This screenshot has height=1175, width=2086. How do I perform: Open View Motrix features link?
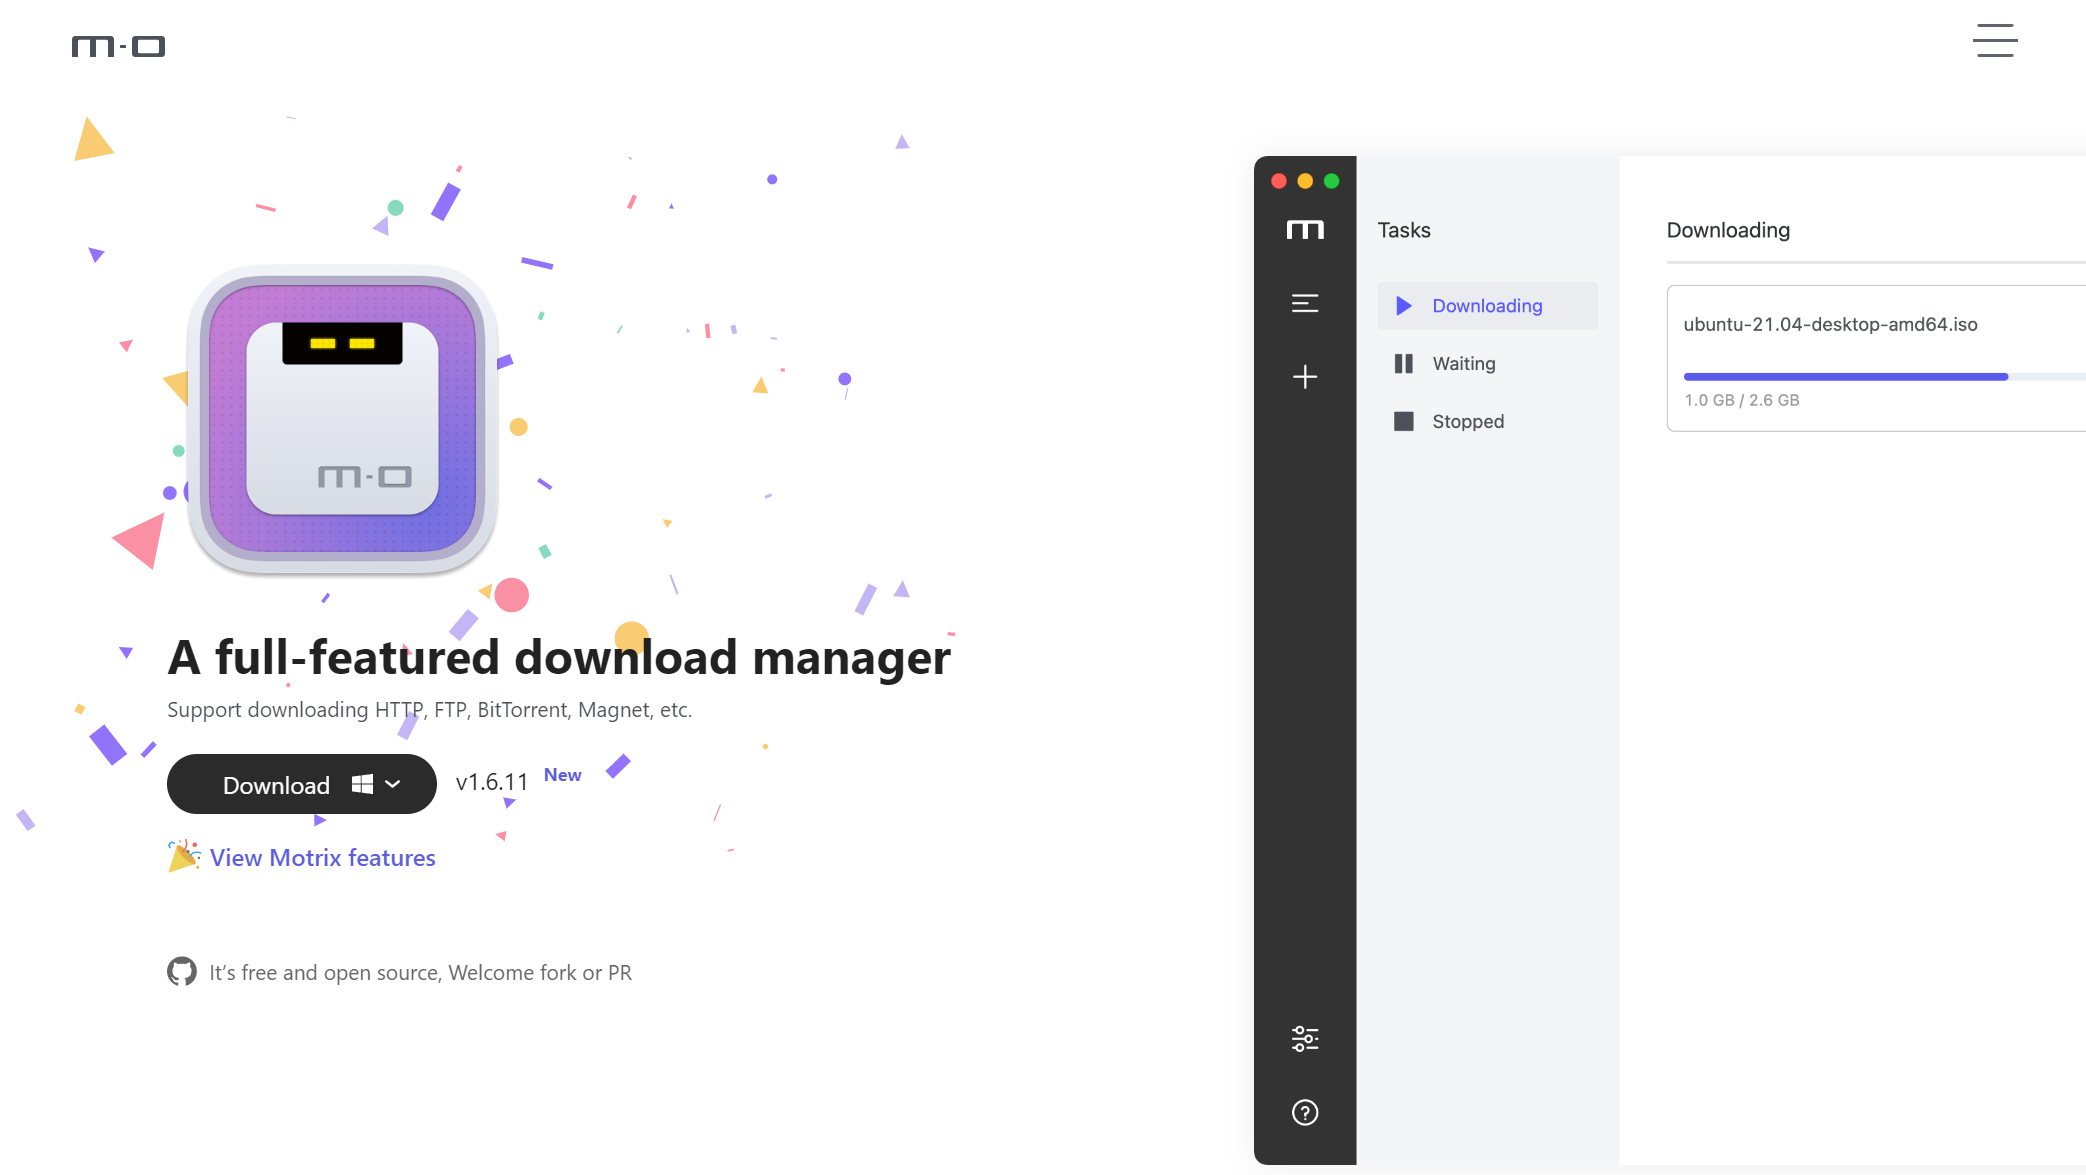322,858
